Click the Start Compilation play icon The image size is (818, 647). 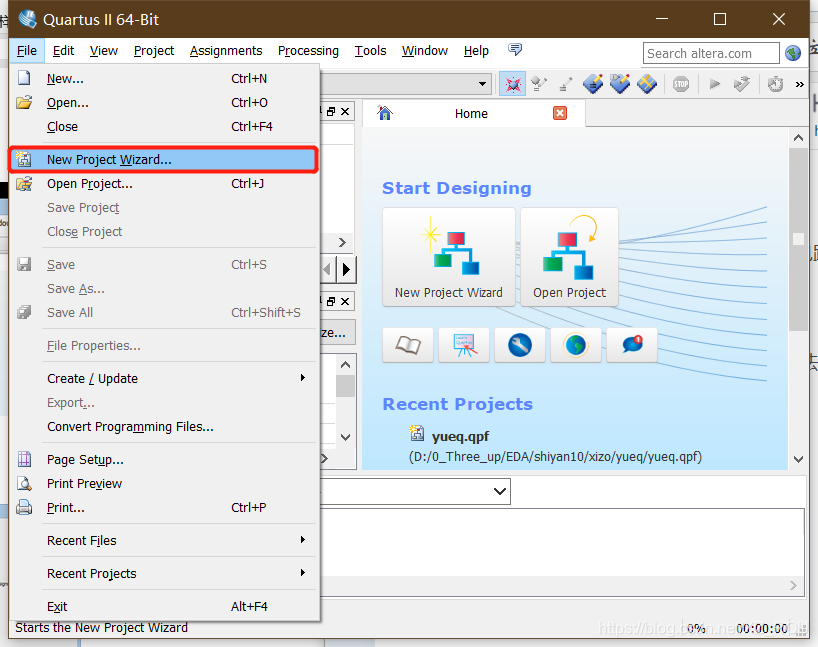coord(715,83)
